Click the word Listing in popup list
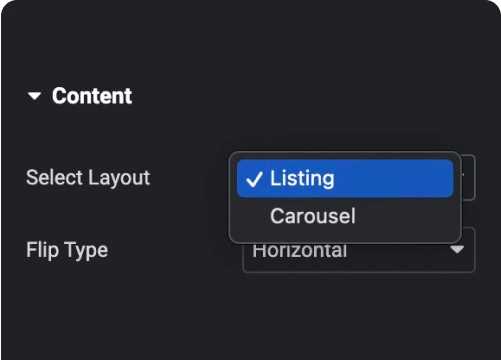This screenshot has width=501, height=360. coord(302,178)
